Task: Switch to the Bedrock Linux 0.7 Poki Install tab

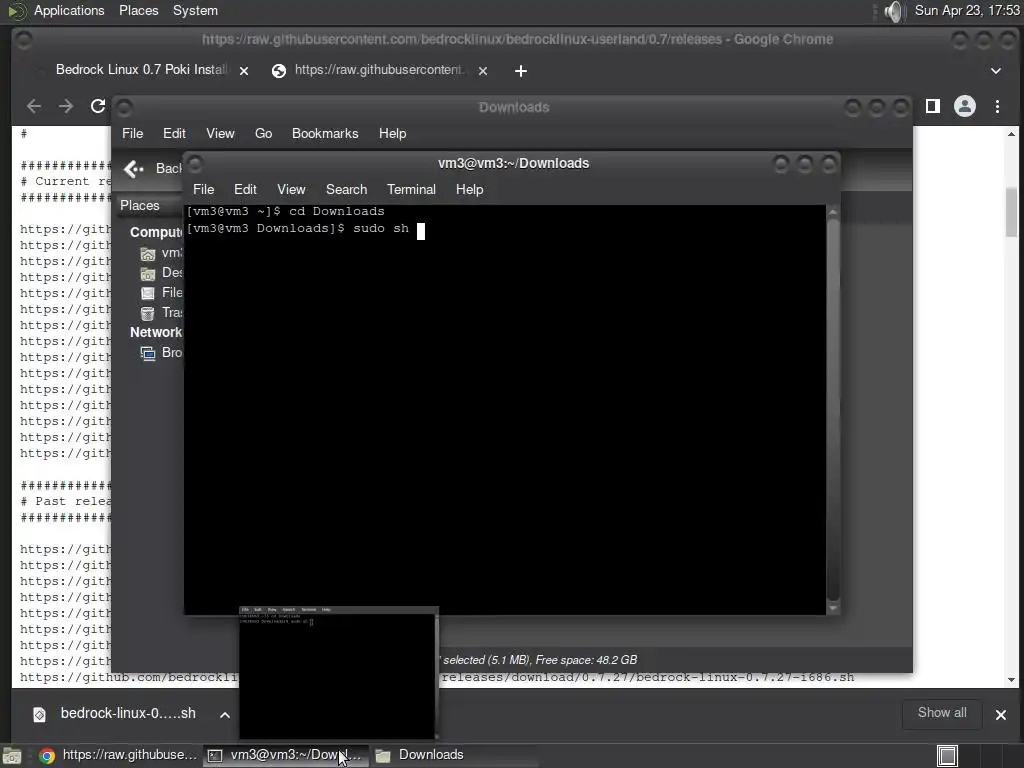Action: tap(142, 70)
